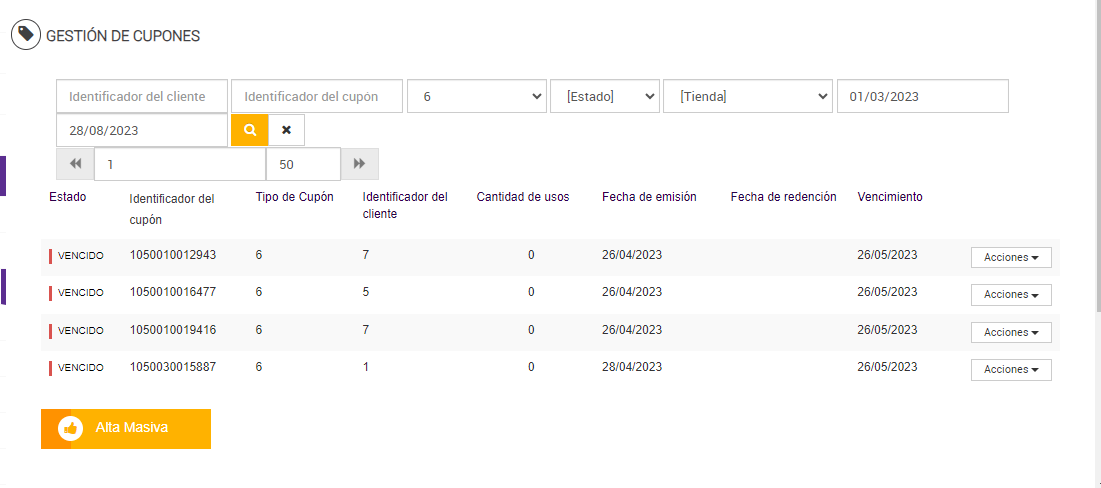Open Acciones menu for coupon 1050010012943
1101x488 pixels.
click(1010, 257)
